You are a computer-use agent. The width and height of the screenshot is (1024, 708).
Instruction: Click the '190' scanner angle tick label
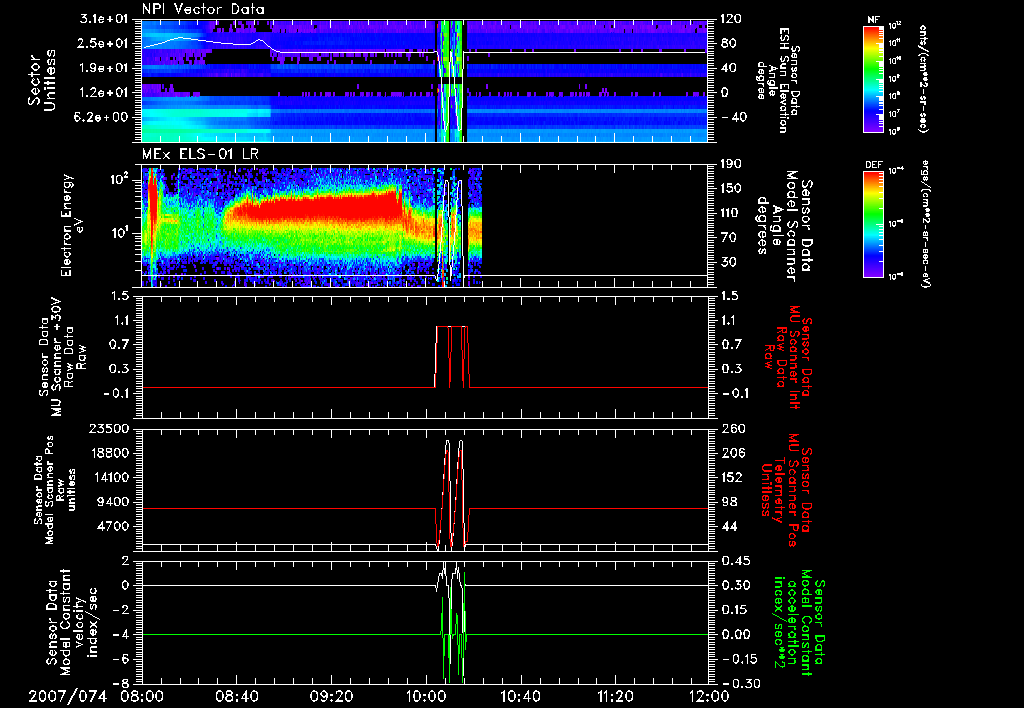tap(731, 164)
